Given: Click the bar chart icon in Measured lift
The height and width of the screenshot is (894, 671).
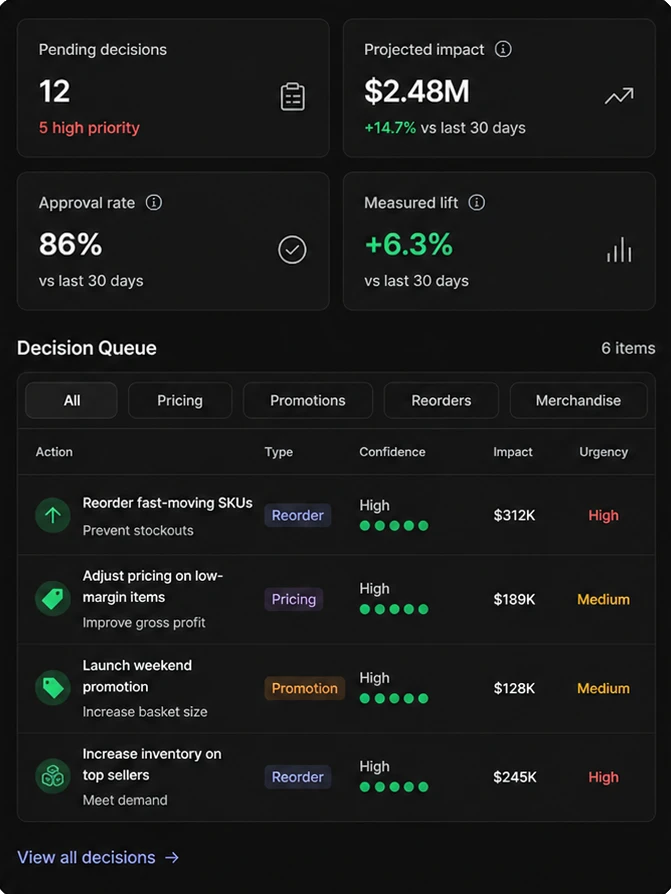Looking at the screenshot, I should click(x=619, y=250).
